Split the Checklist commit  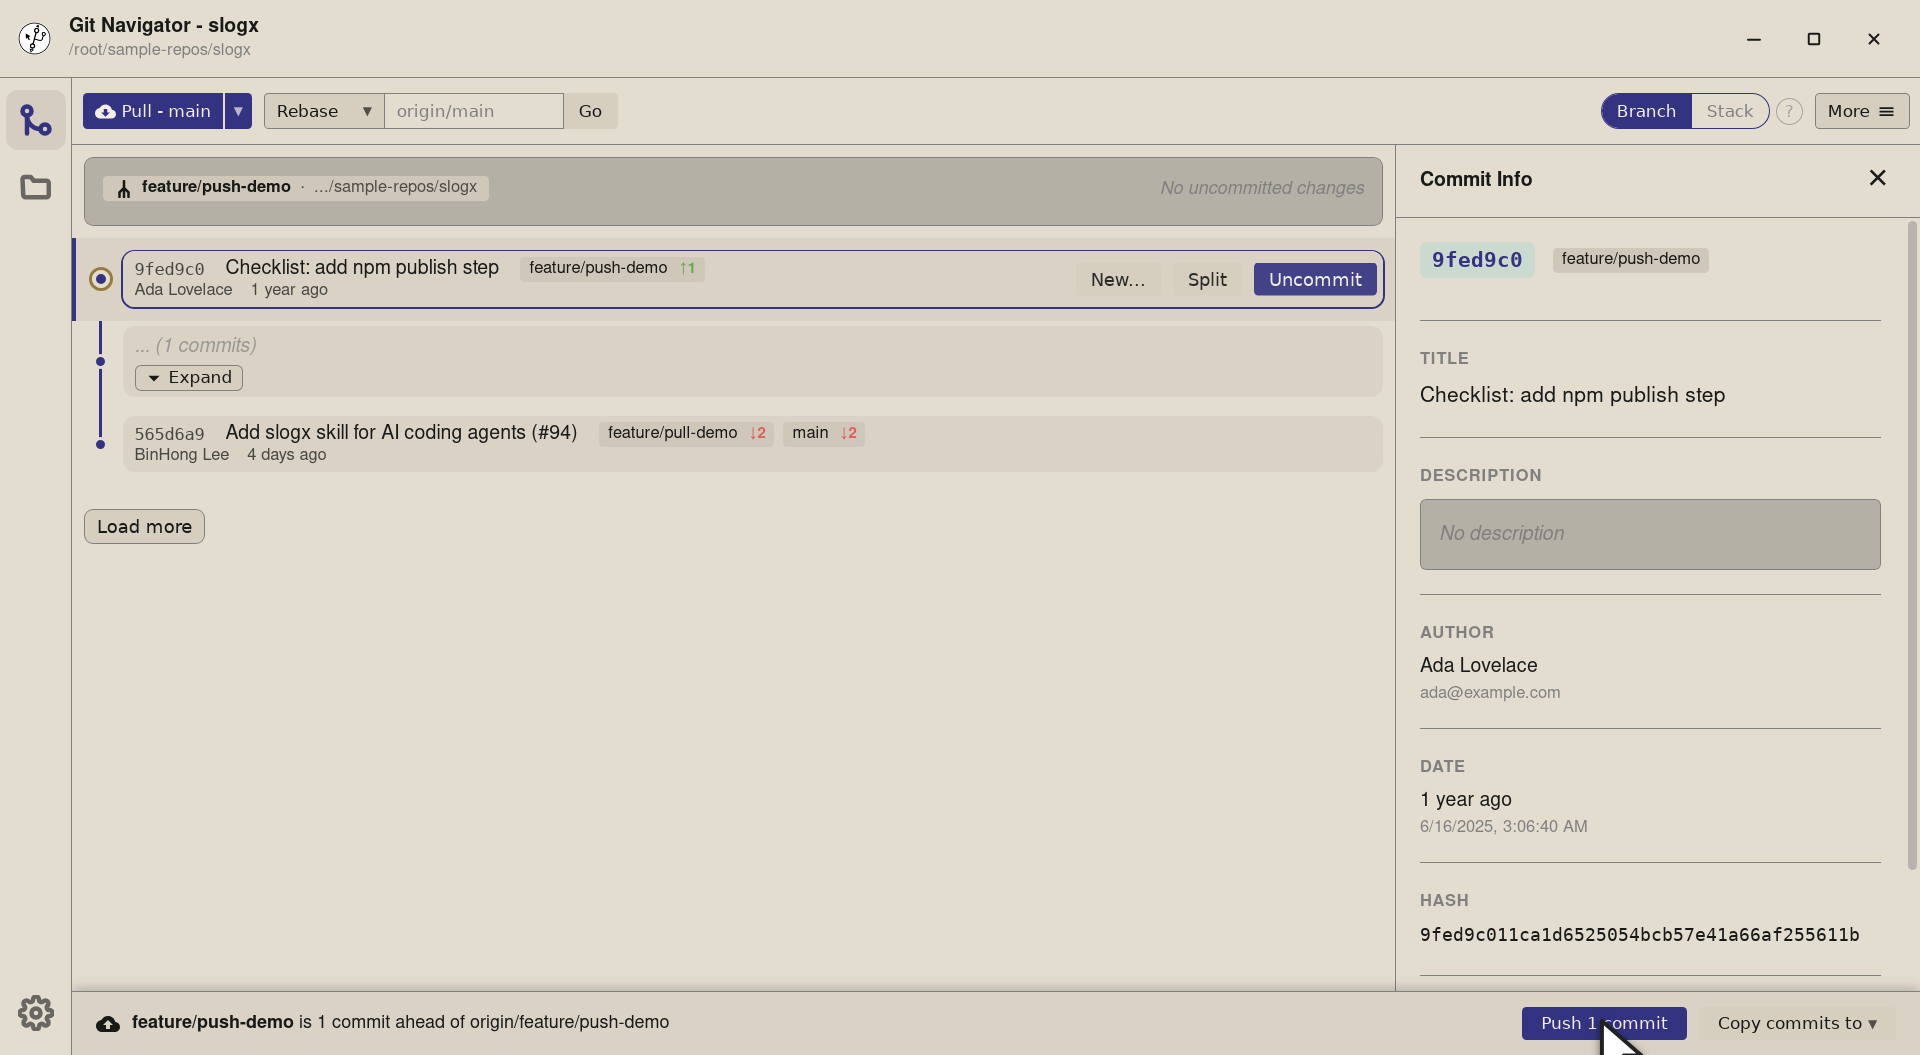[1207, 279]
